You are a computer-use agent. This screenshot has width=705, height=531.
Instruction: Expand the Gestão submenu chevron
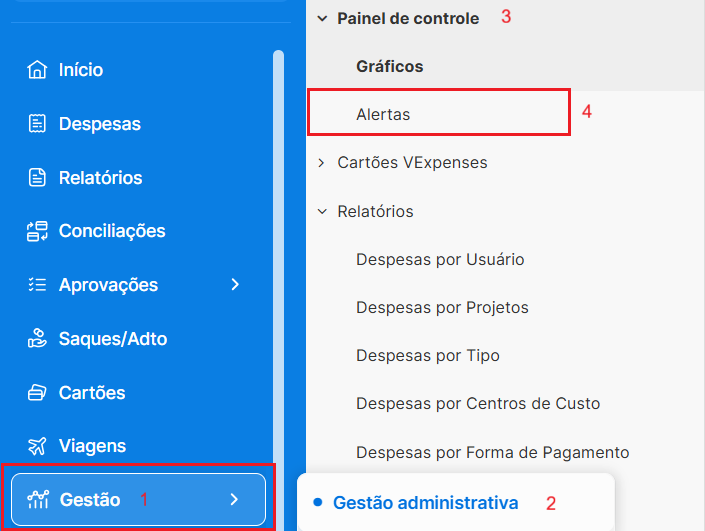(x=234, y=499)
